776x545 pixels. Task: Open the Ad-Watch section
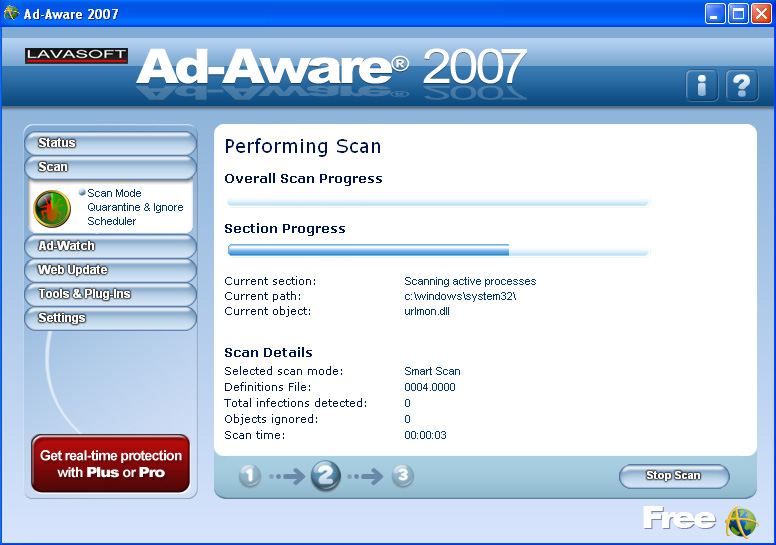pos(110,246)
